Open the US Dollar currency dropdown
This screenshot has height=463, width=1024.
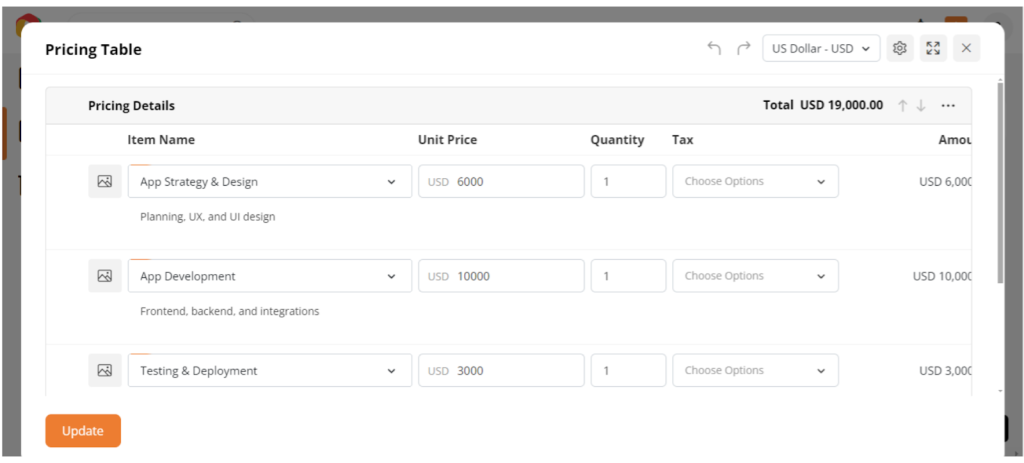(x=821, y=48)
